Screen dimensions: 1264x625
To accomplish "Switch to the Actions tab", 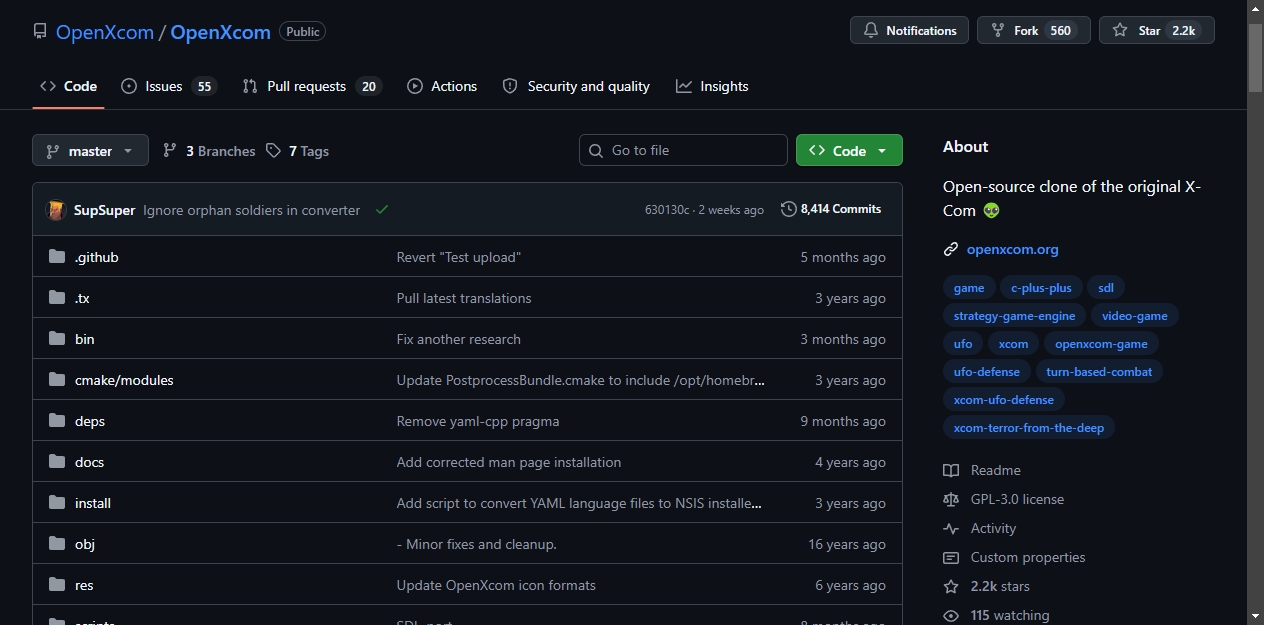I will click(442, 86).
